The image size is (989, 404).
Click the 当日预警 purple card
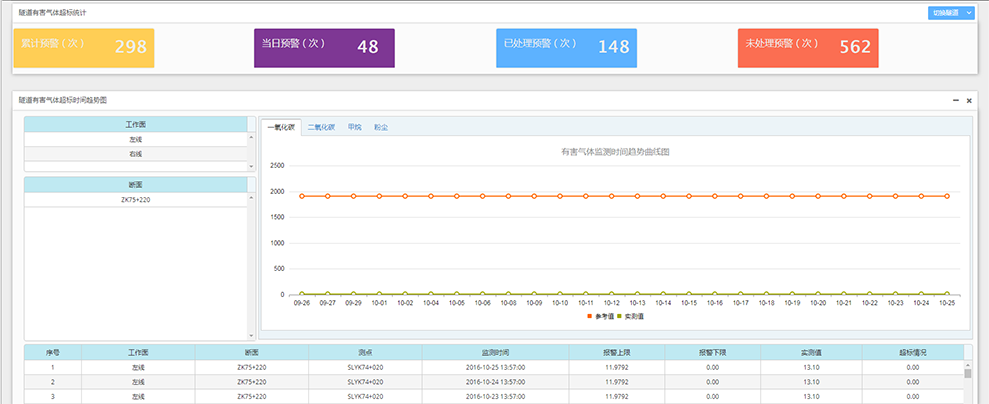pyautogui.click(x=325, y=47)
